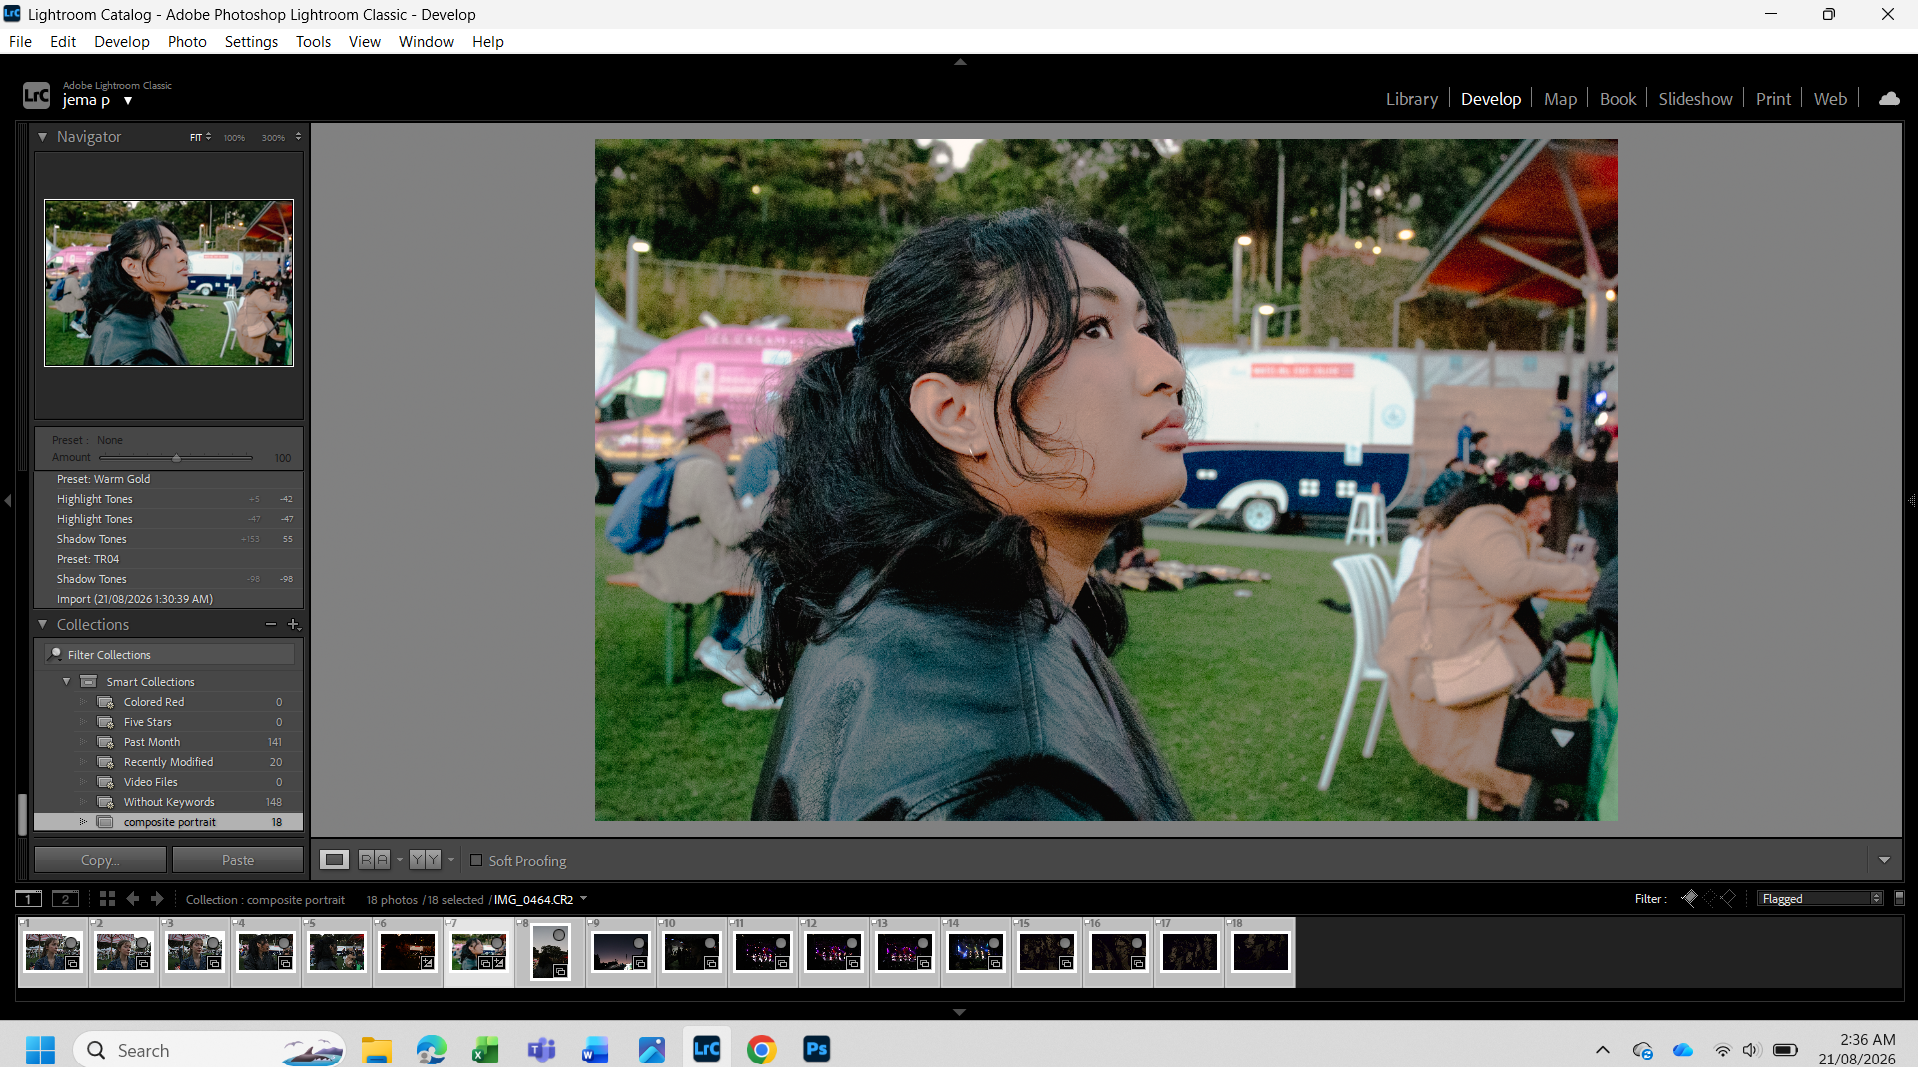
Task: Hide the left panel group
Action: coord(7,500)
